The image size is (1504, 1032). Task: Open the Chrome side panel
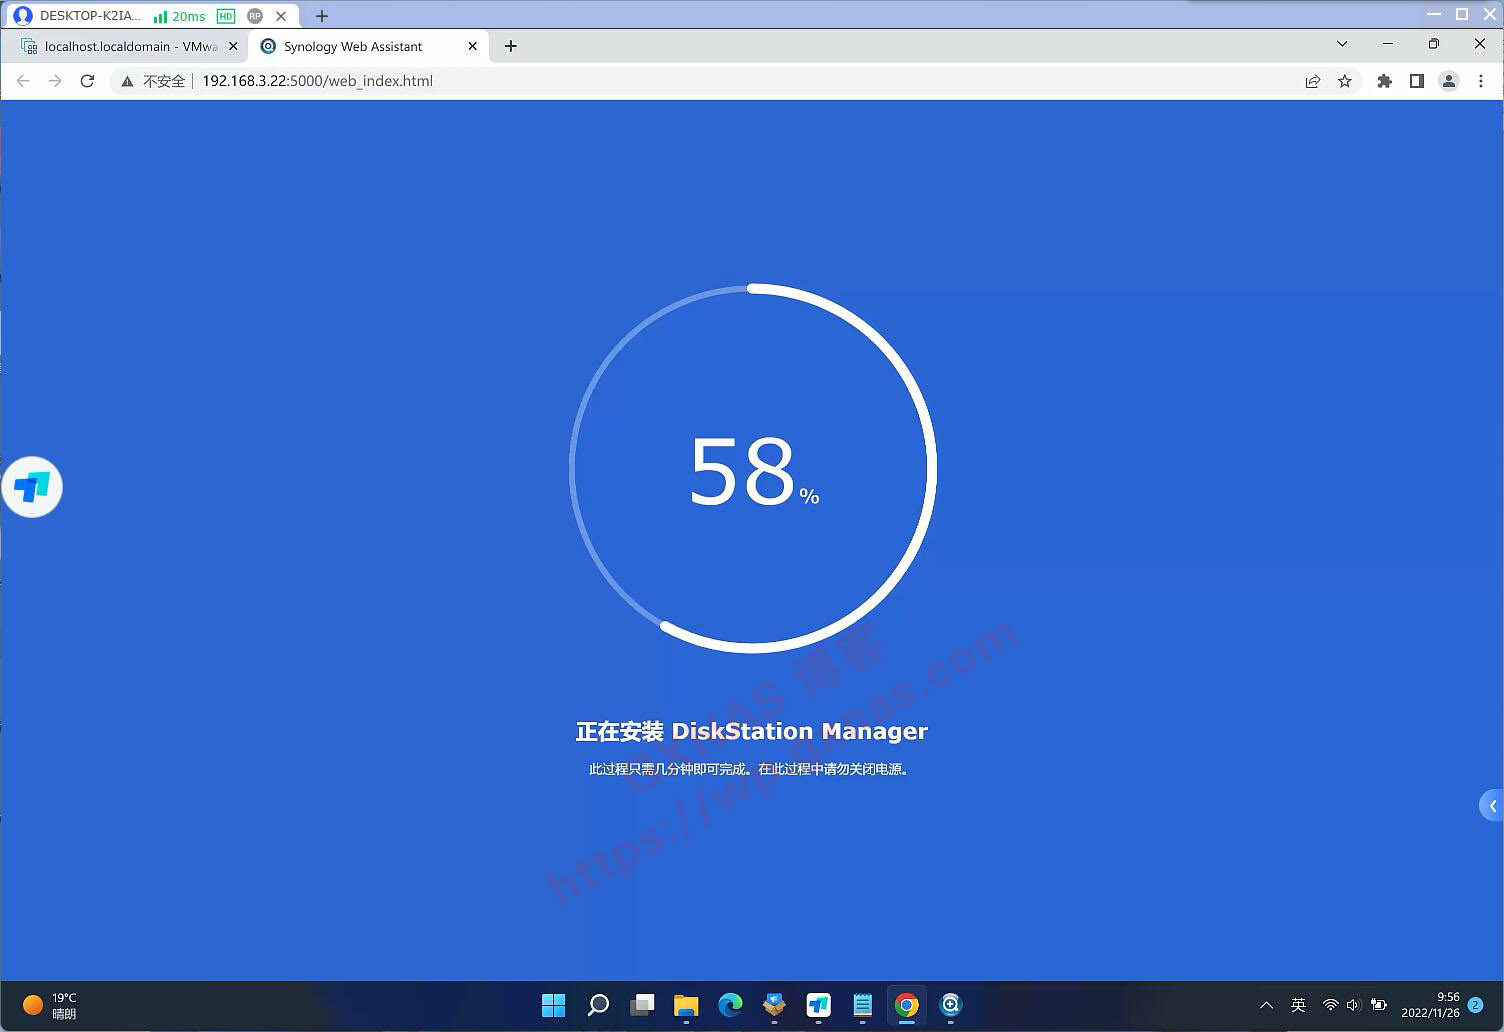click(x=1416, y=81)
